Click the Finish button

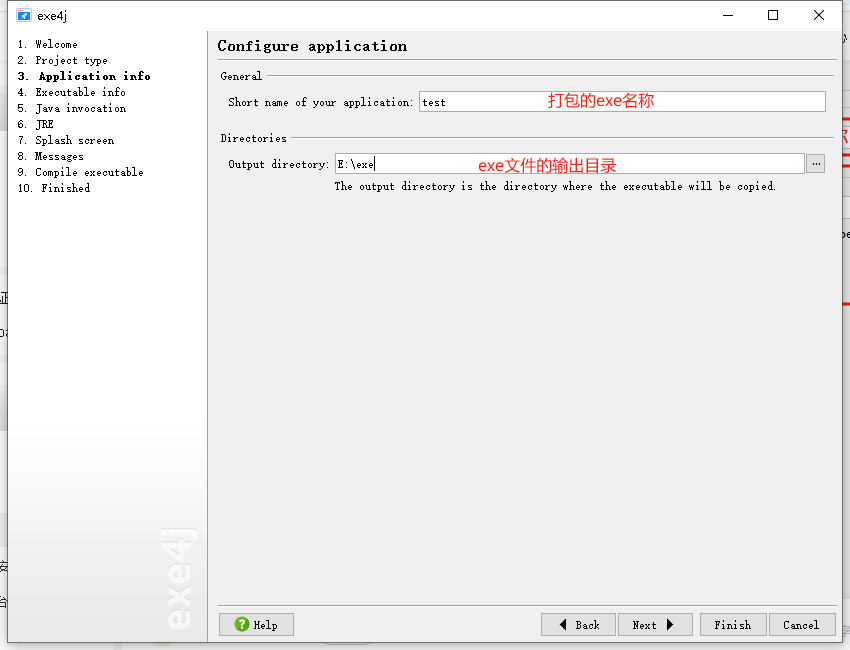[x=733, y=624]
